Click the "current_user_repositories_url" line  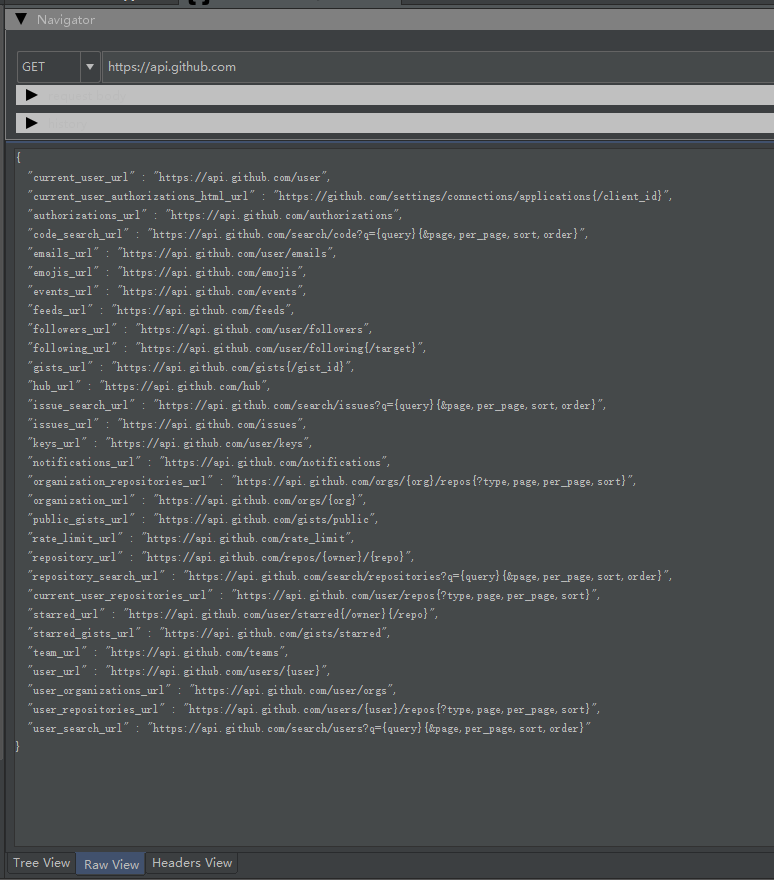click(314, 596)
